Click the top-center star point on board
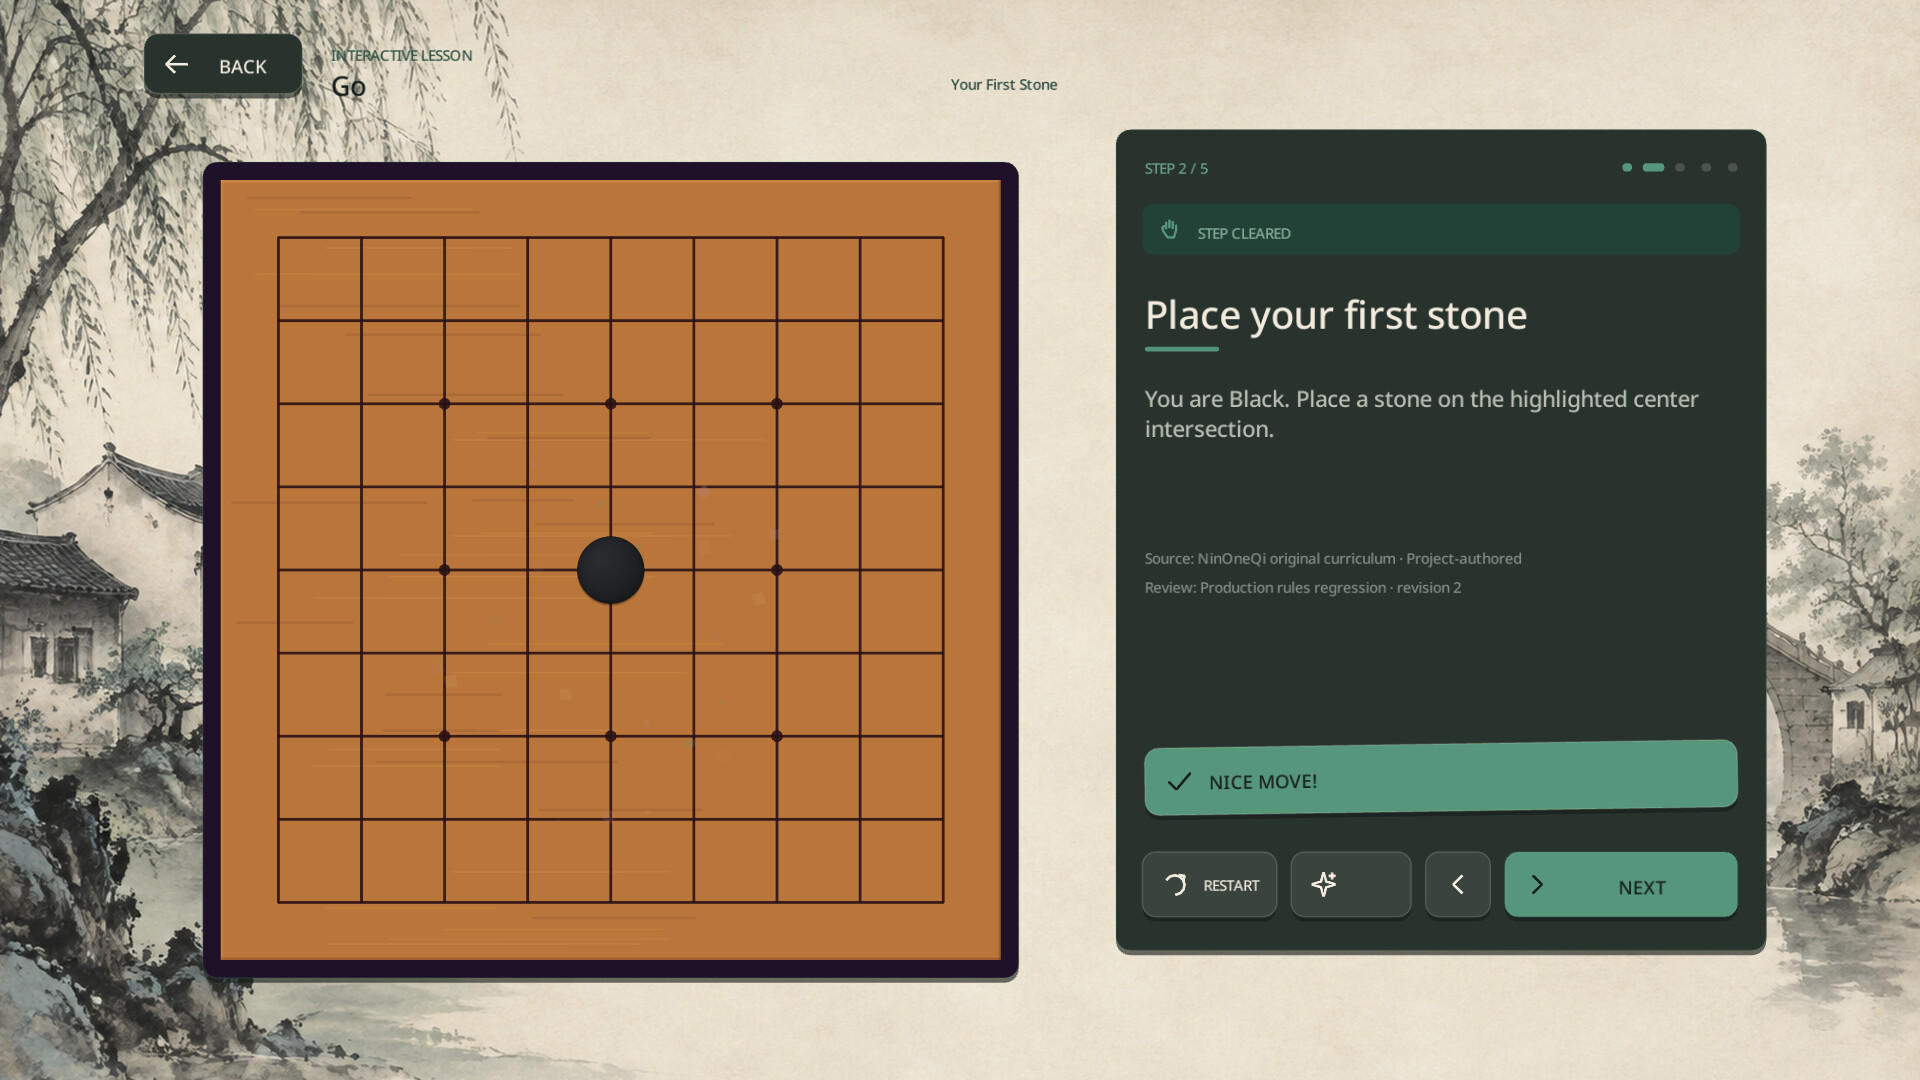 pos(610,404)
